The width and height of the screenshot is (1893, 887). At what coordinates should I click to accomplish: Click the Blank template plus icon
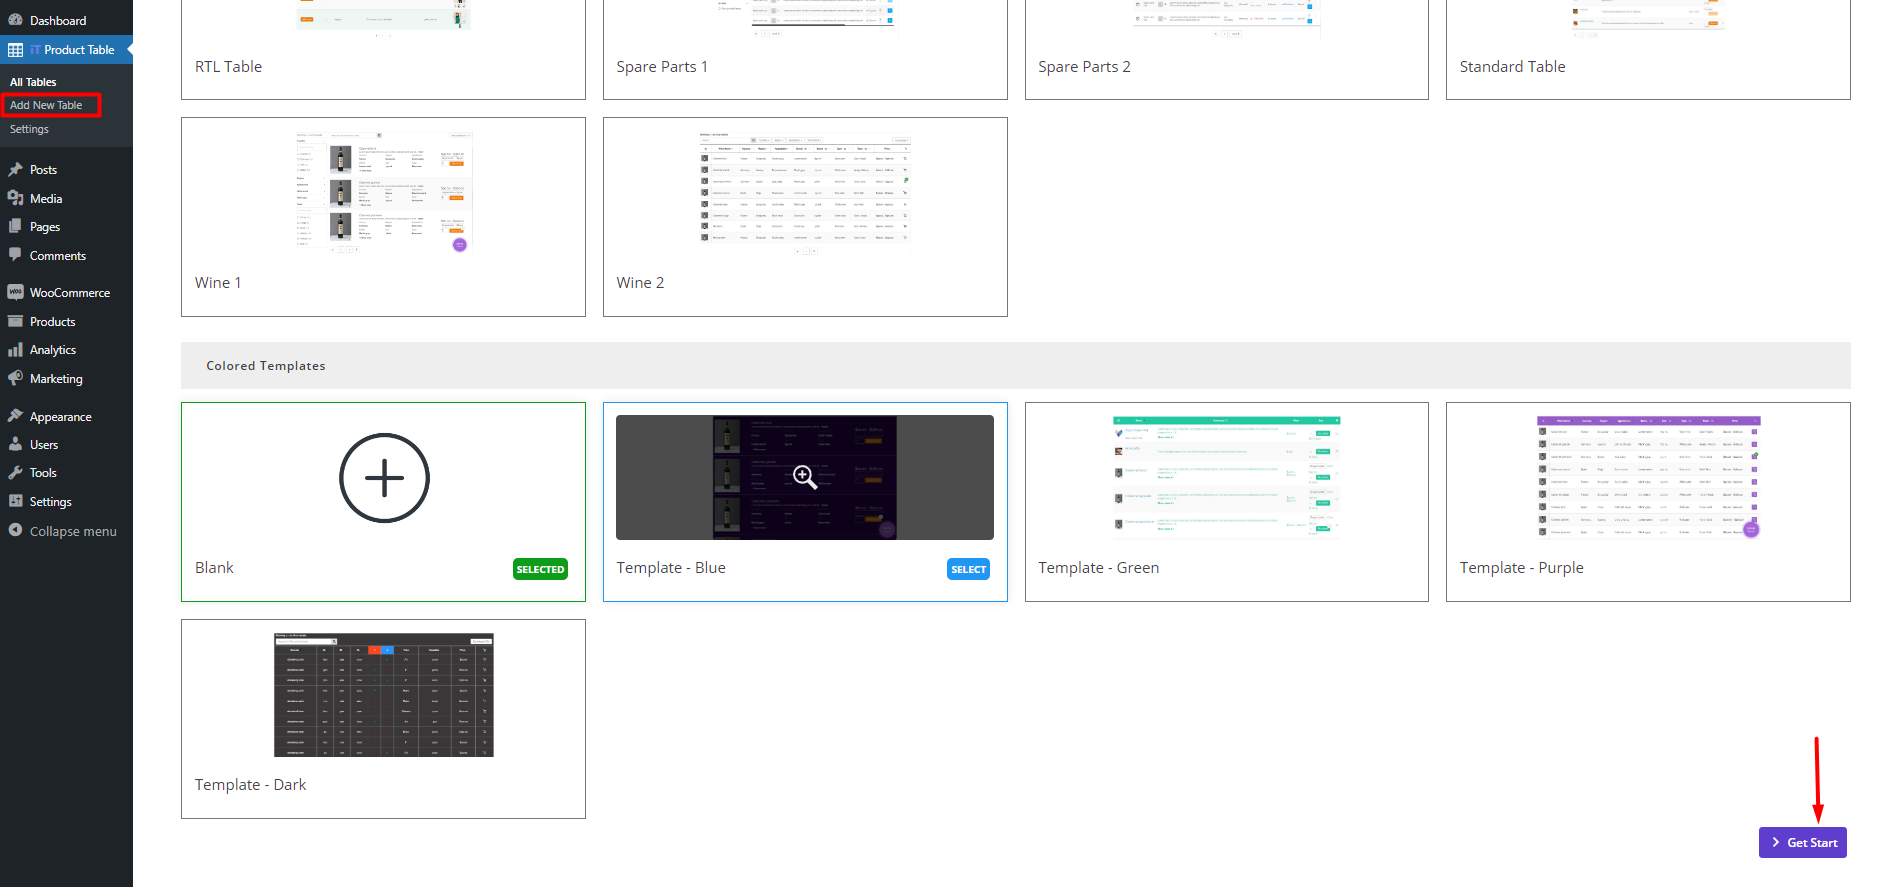coord(384,478)
